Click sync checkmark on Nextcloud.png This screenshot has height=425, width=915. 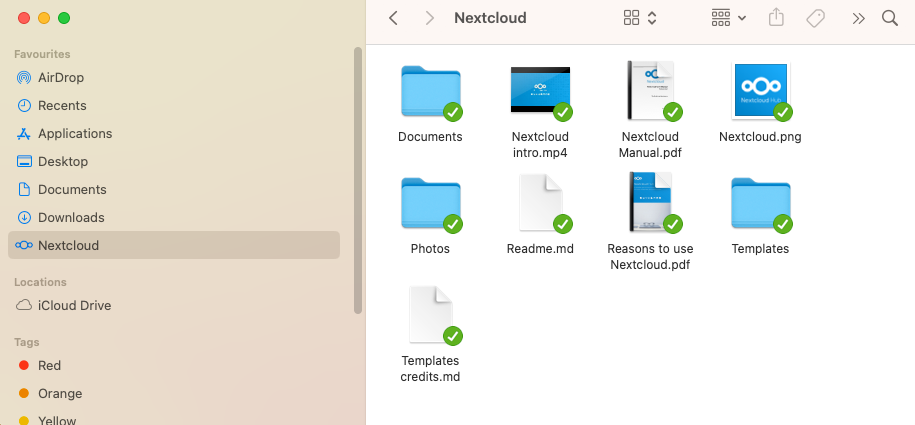click(783, 112)
